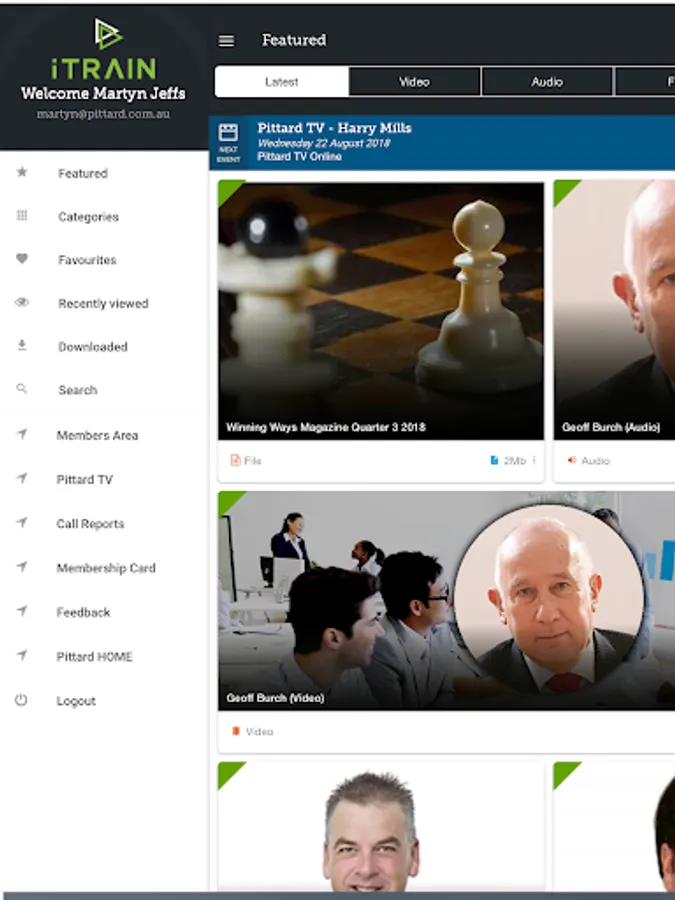Click the heart icon beside Favourites

(x=22, y=259)
